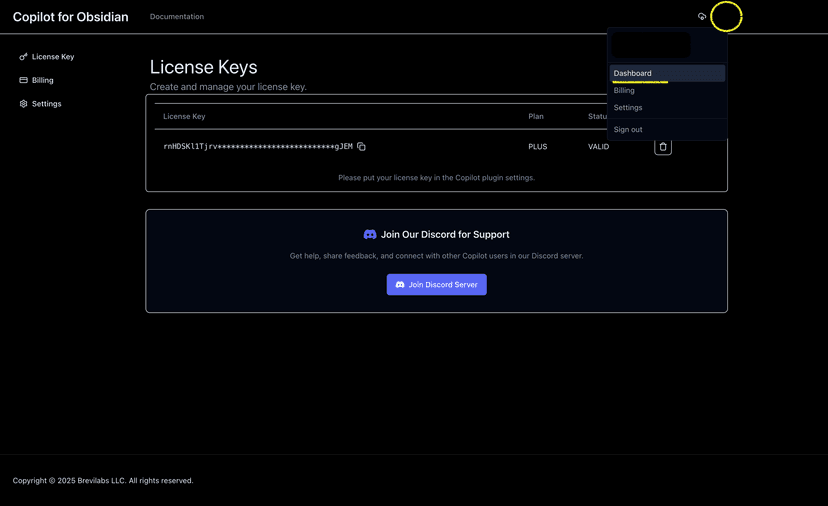Click the masked license key text
828x506 pixels.
[257, 147]
